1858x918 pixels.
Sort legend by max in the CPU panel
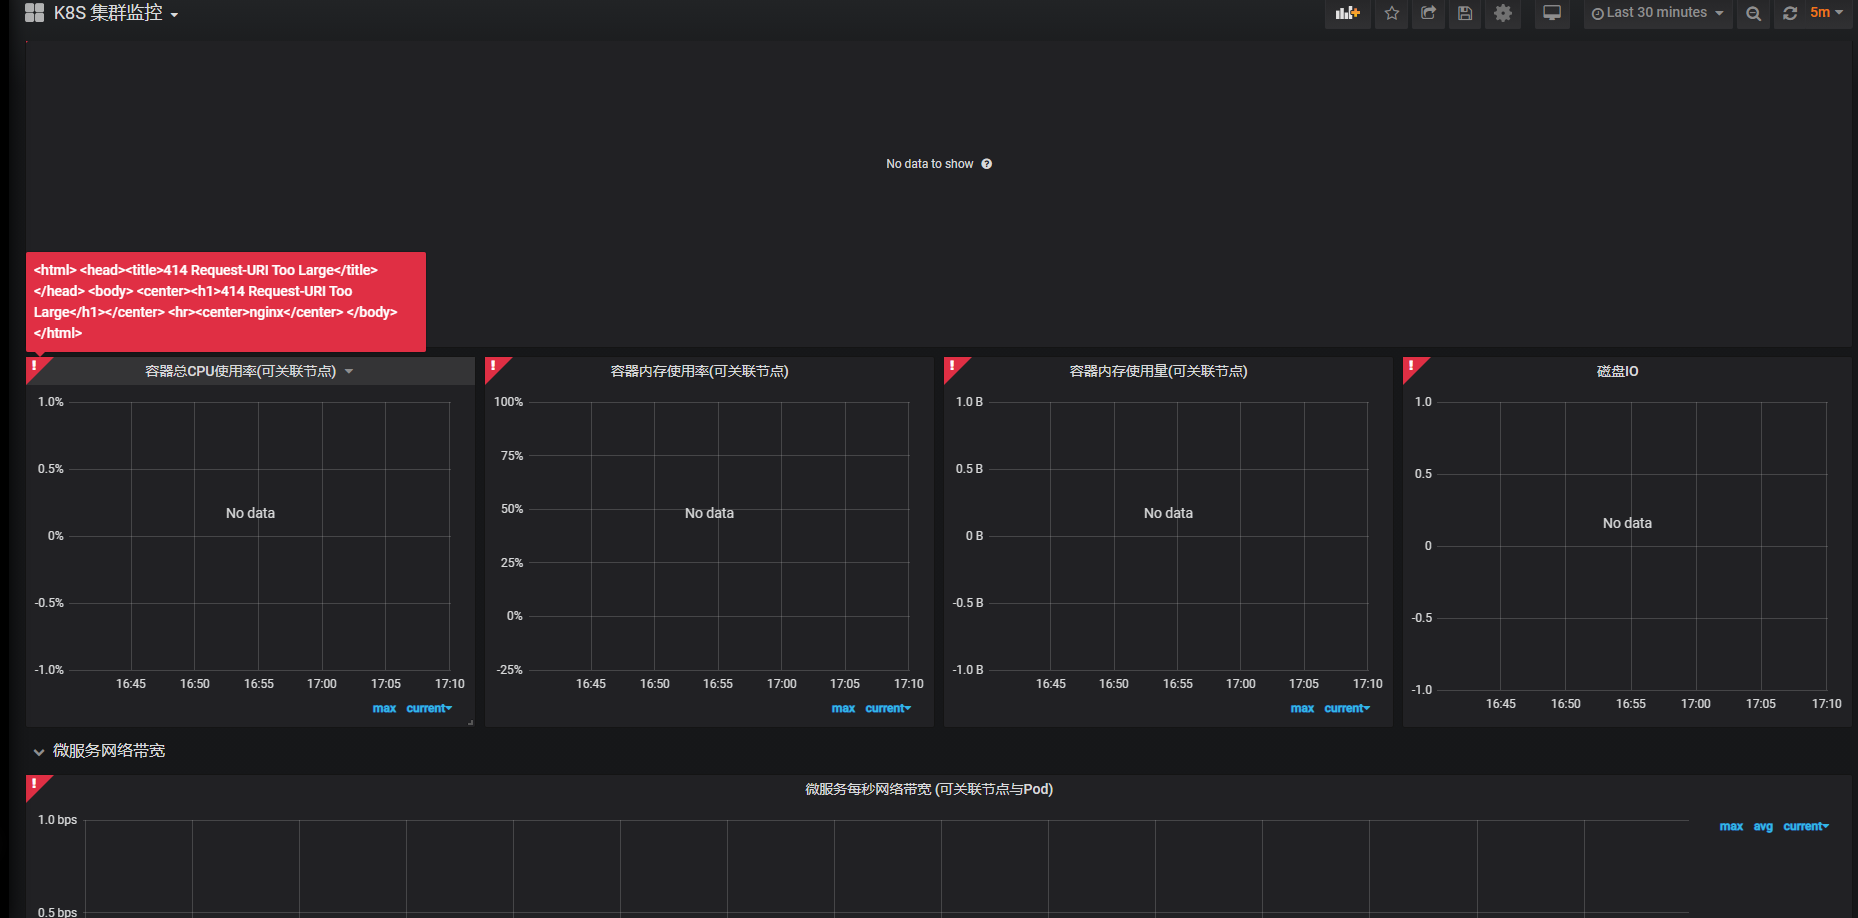tap(384, 708)
